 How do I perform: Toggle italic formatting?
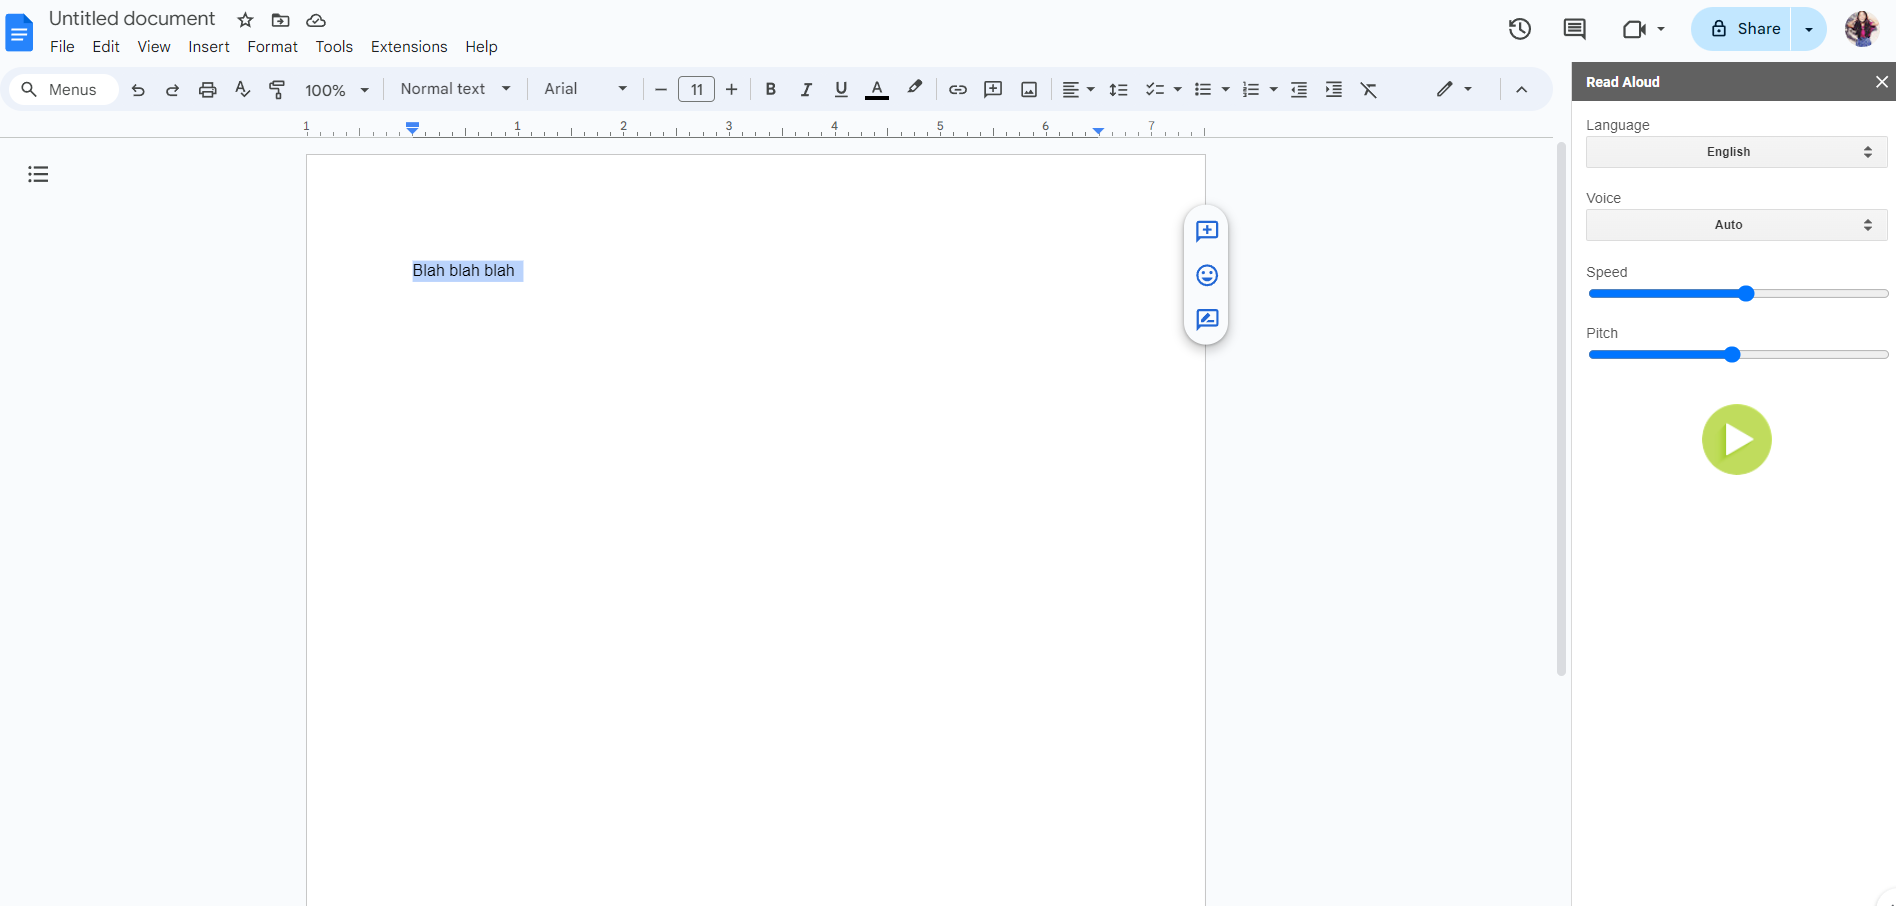point(805,90)
